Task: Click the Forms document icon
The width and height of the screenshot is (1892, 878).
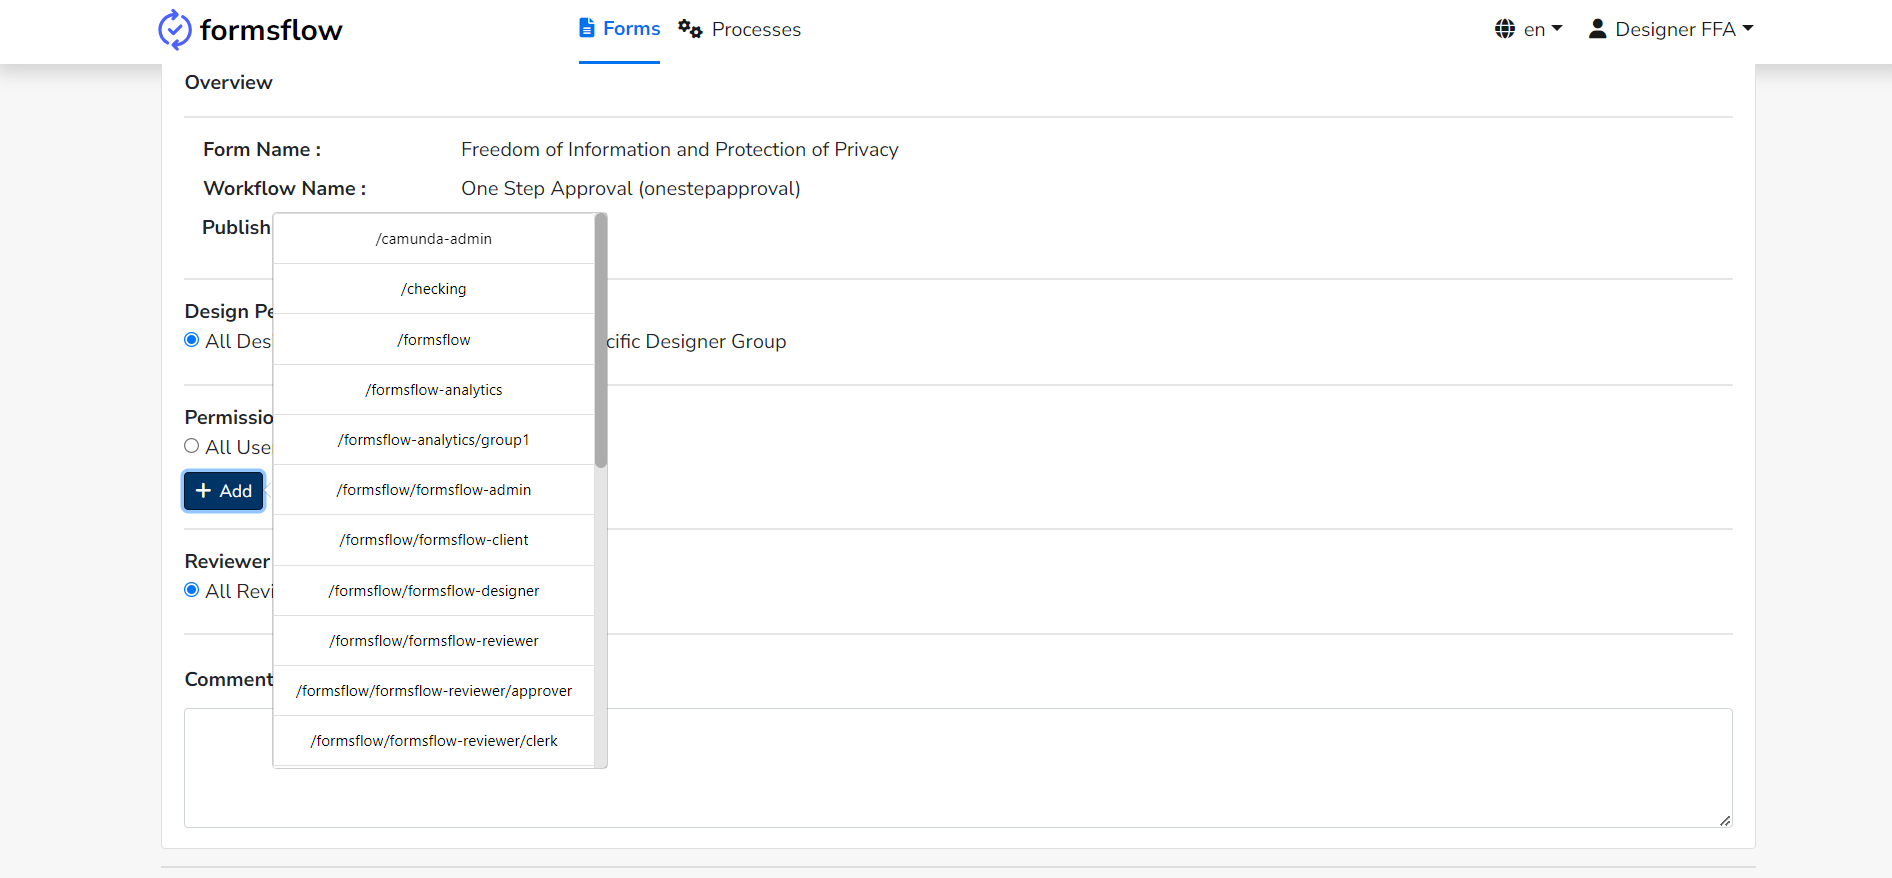Action: tap(587, 28)
